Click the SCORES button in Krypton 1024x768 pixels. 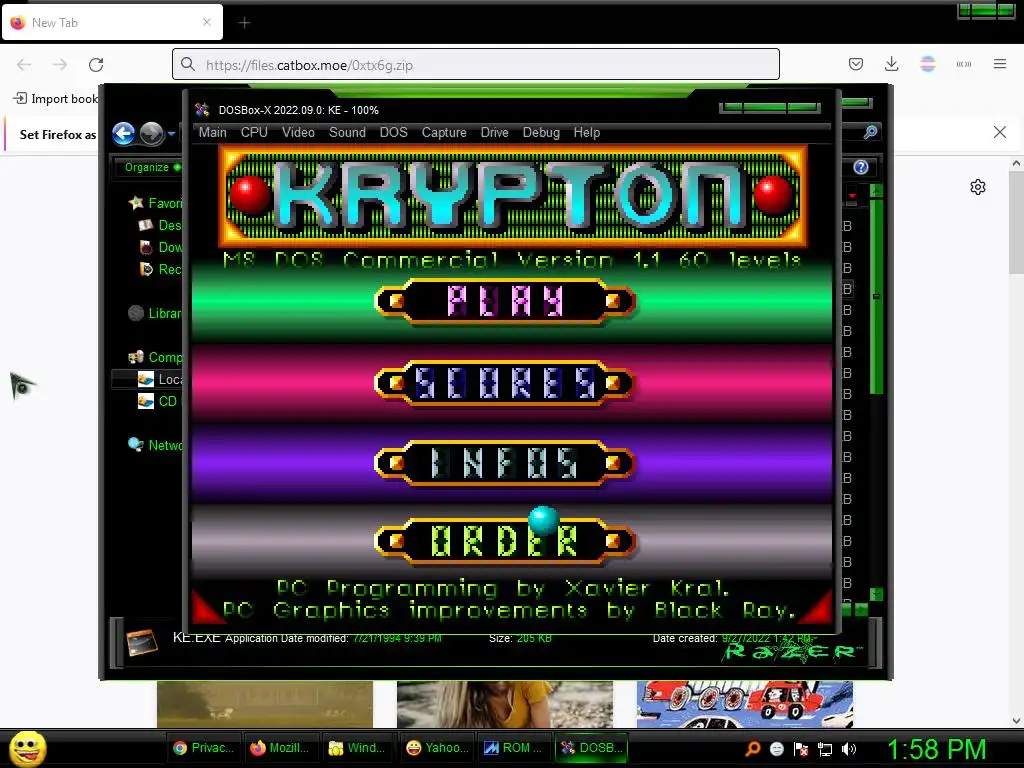pyautogui.click(x=505, y=383)
